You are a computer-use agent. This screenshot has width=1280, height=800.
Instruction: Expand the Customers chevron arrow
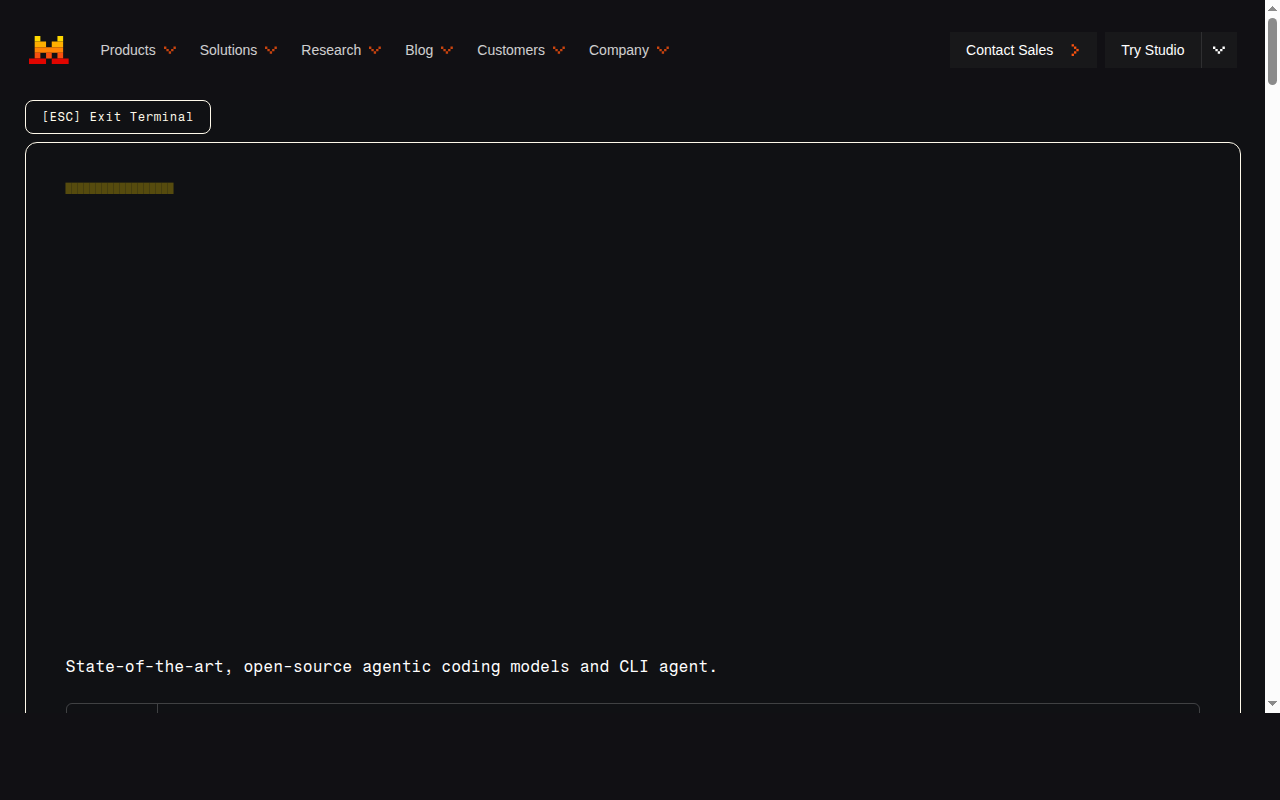pyautogui.click(x=559, y=50)
